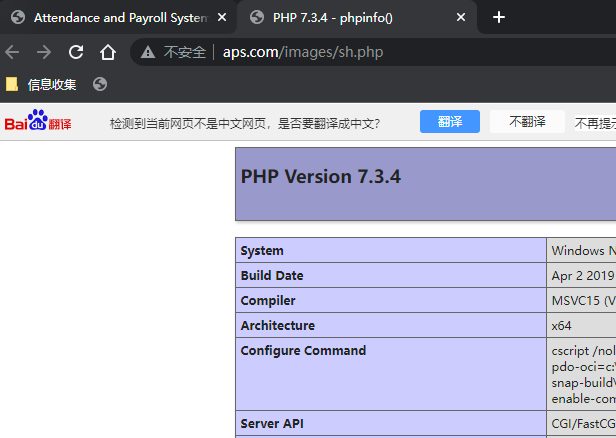The width and height of the screenshot is (616, 438).
Task: Click the 不再提示 button
Action: pos(595,123)
